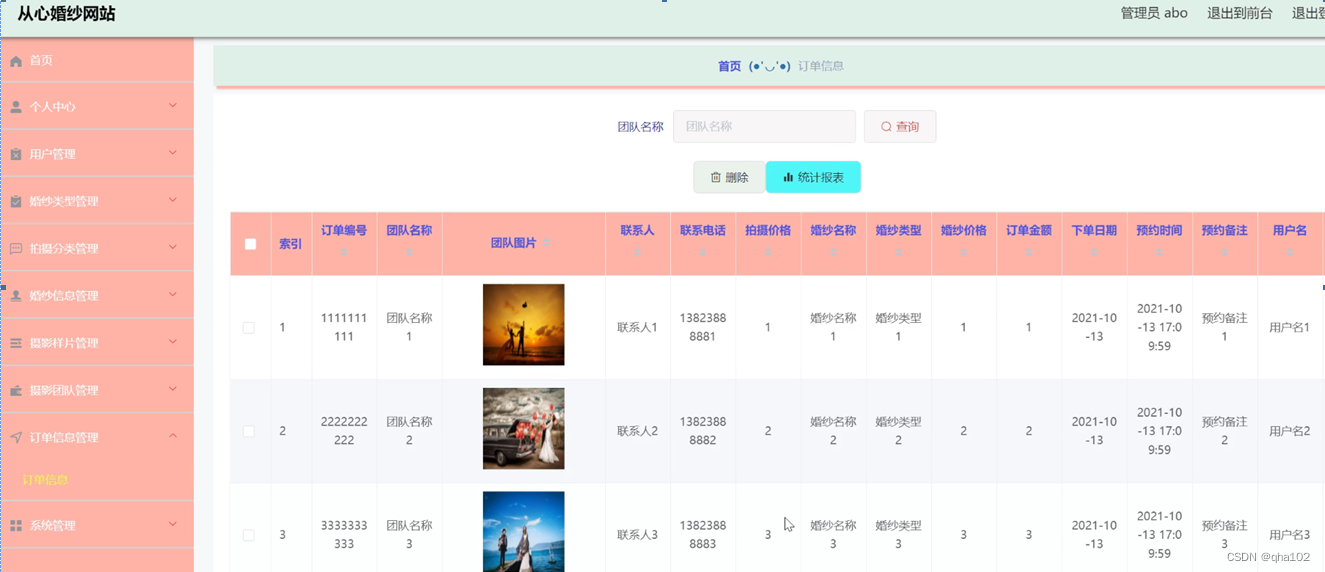
Task: Click the 订单信息 breadcrumb text
Action: click(821, 66)
